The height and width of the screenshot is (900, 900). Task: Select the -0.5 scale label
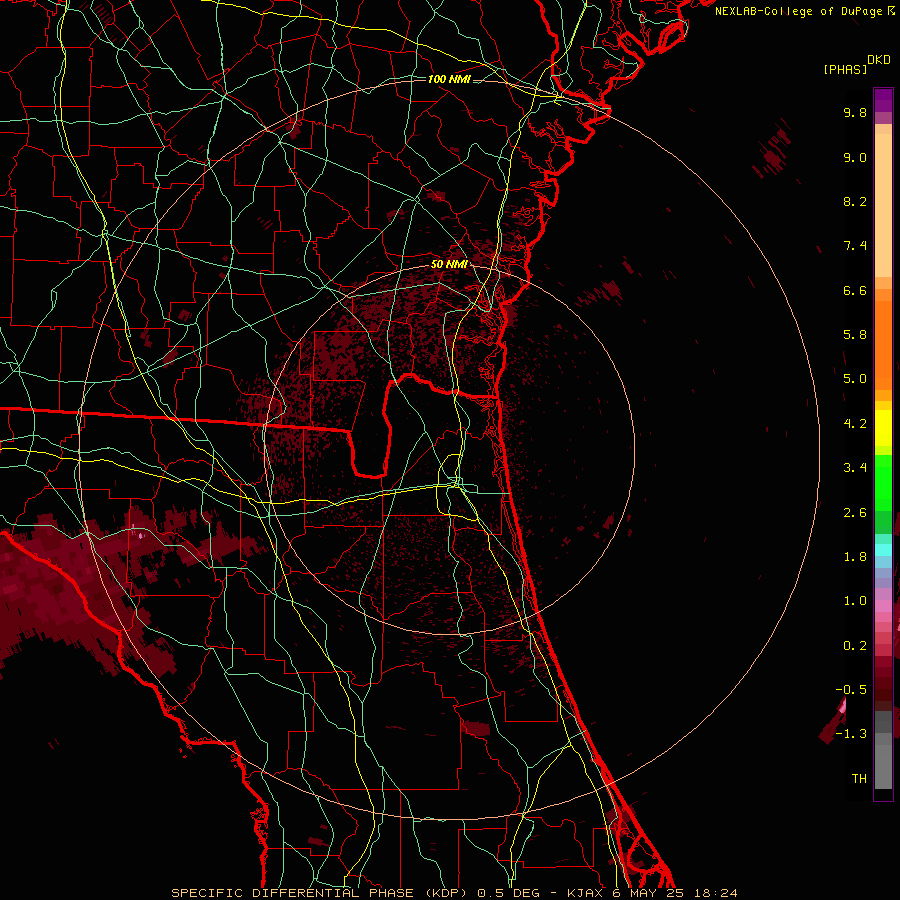(x=851, y=690)
